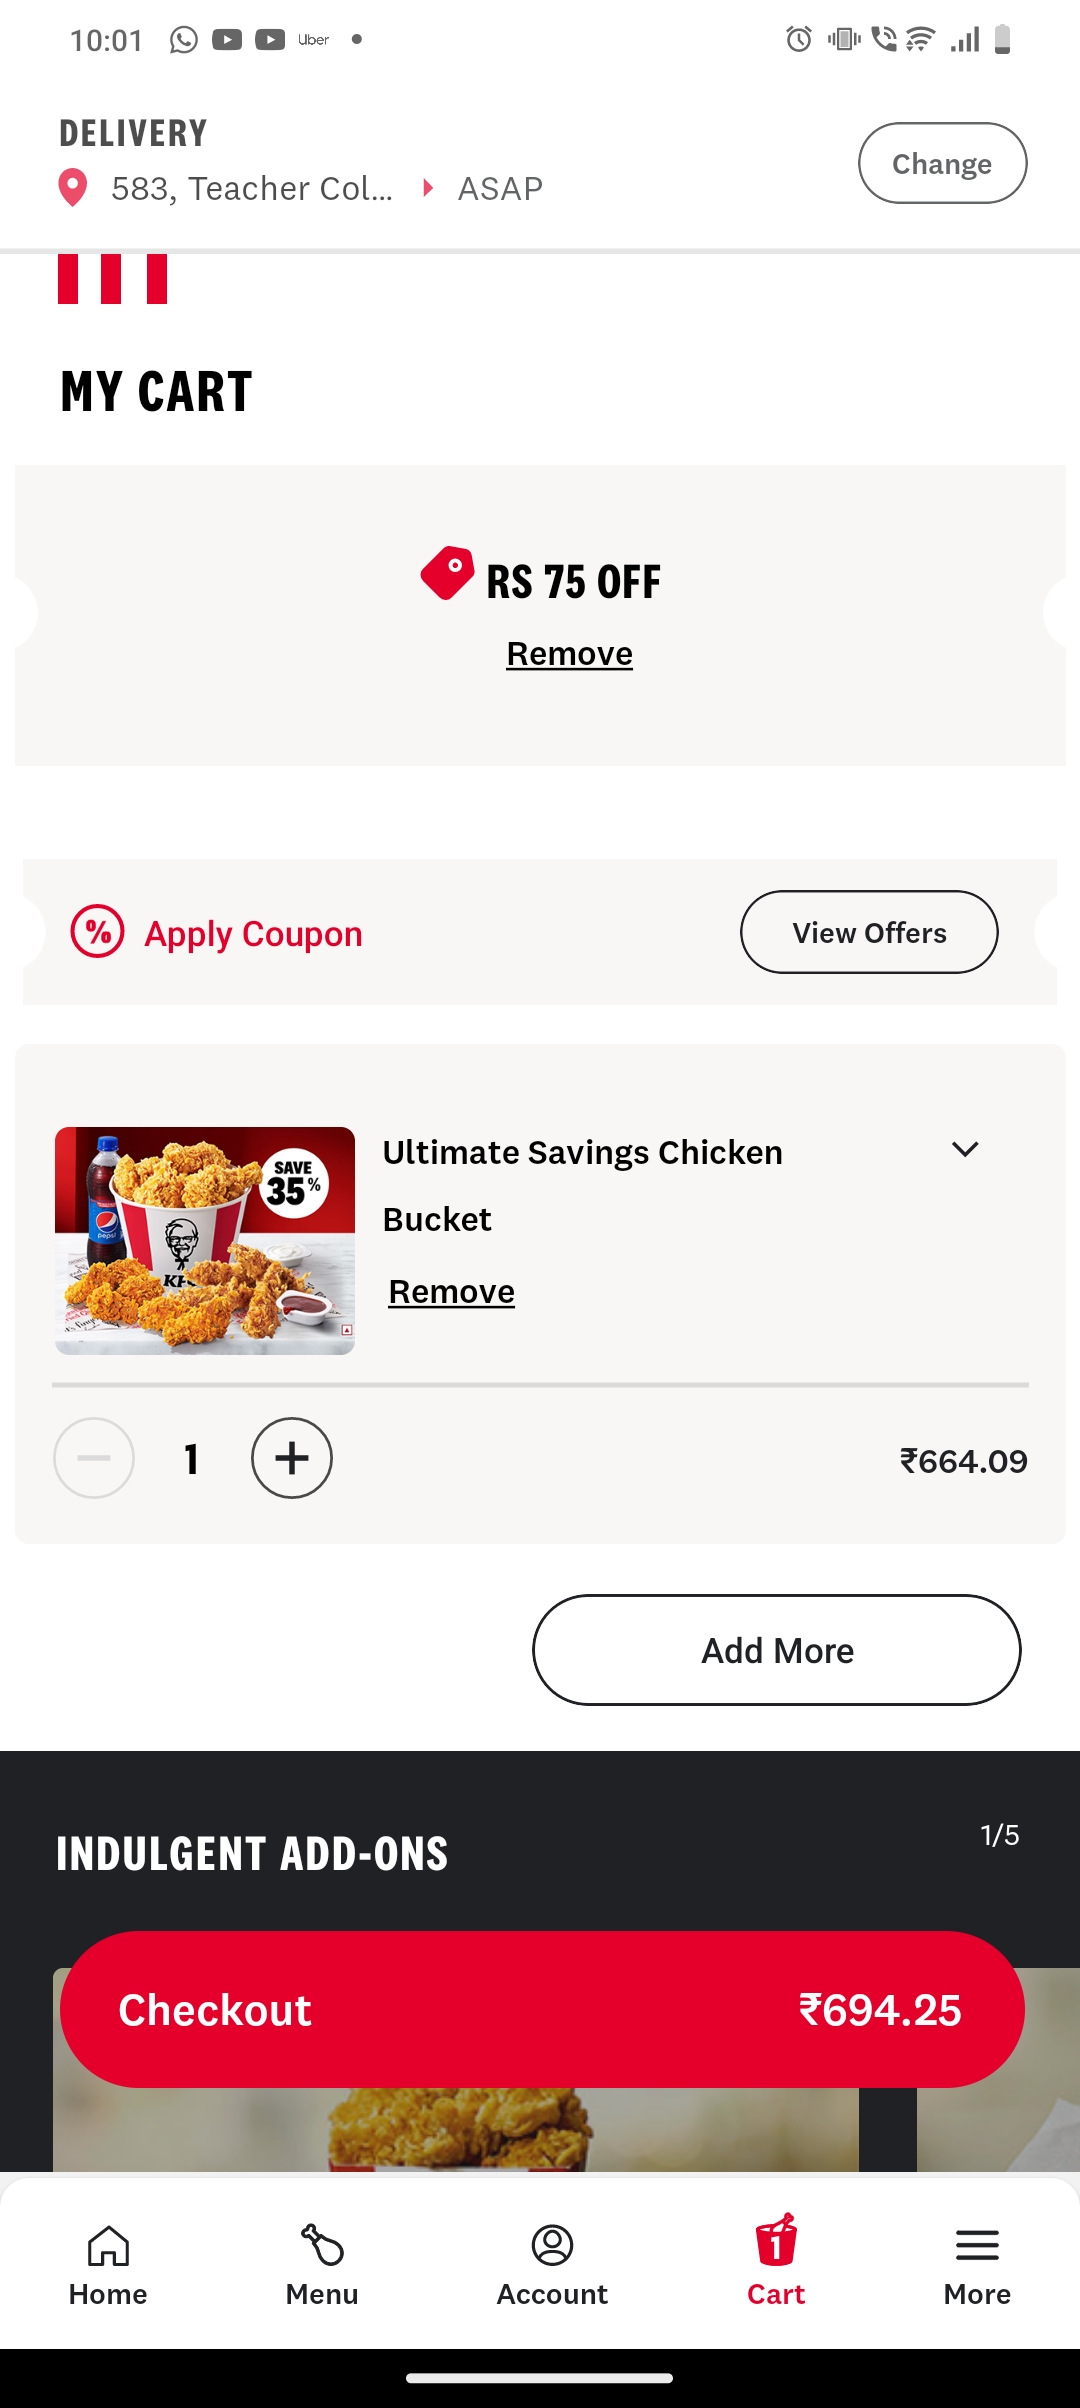Expand Ultimate Savings Chicken Bucket details
Image resolution: width=1080 pixels, height=2408 pixels.
(965, 1150)
